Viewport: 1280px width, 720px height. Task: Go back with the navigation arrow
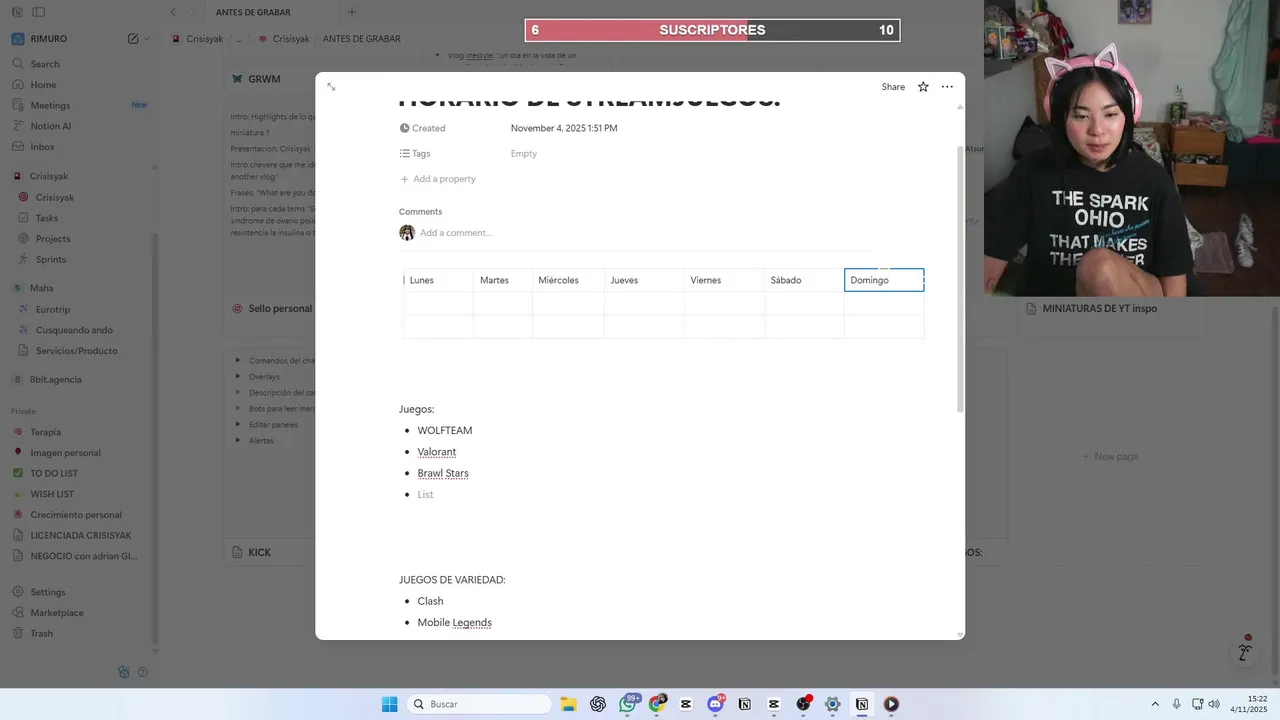(x=173, y=12)
